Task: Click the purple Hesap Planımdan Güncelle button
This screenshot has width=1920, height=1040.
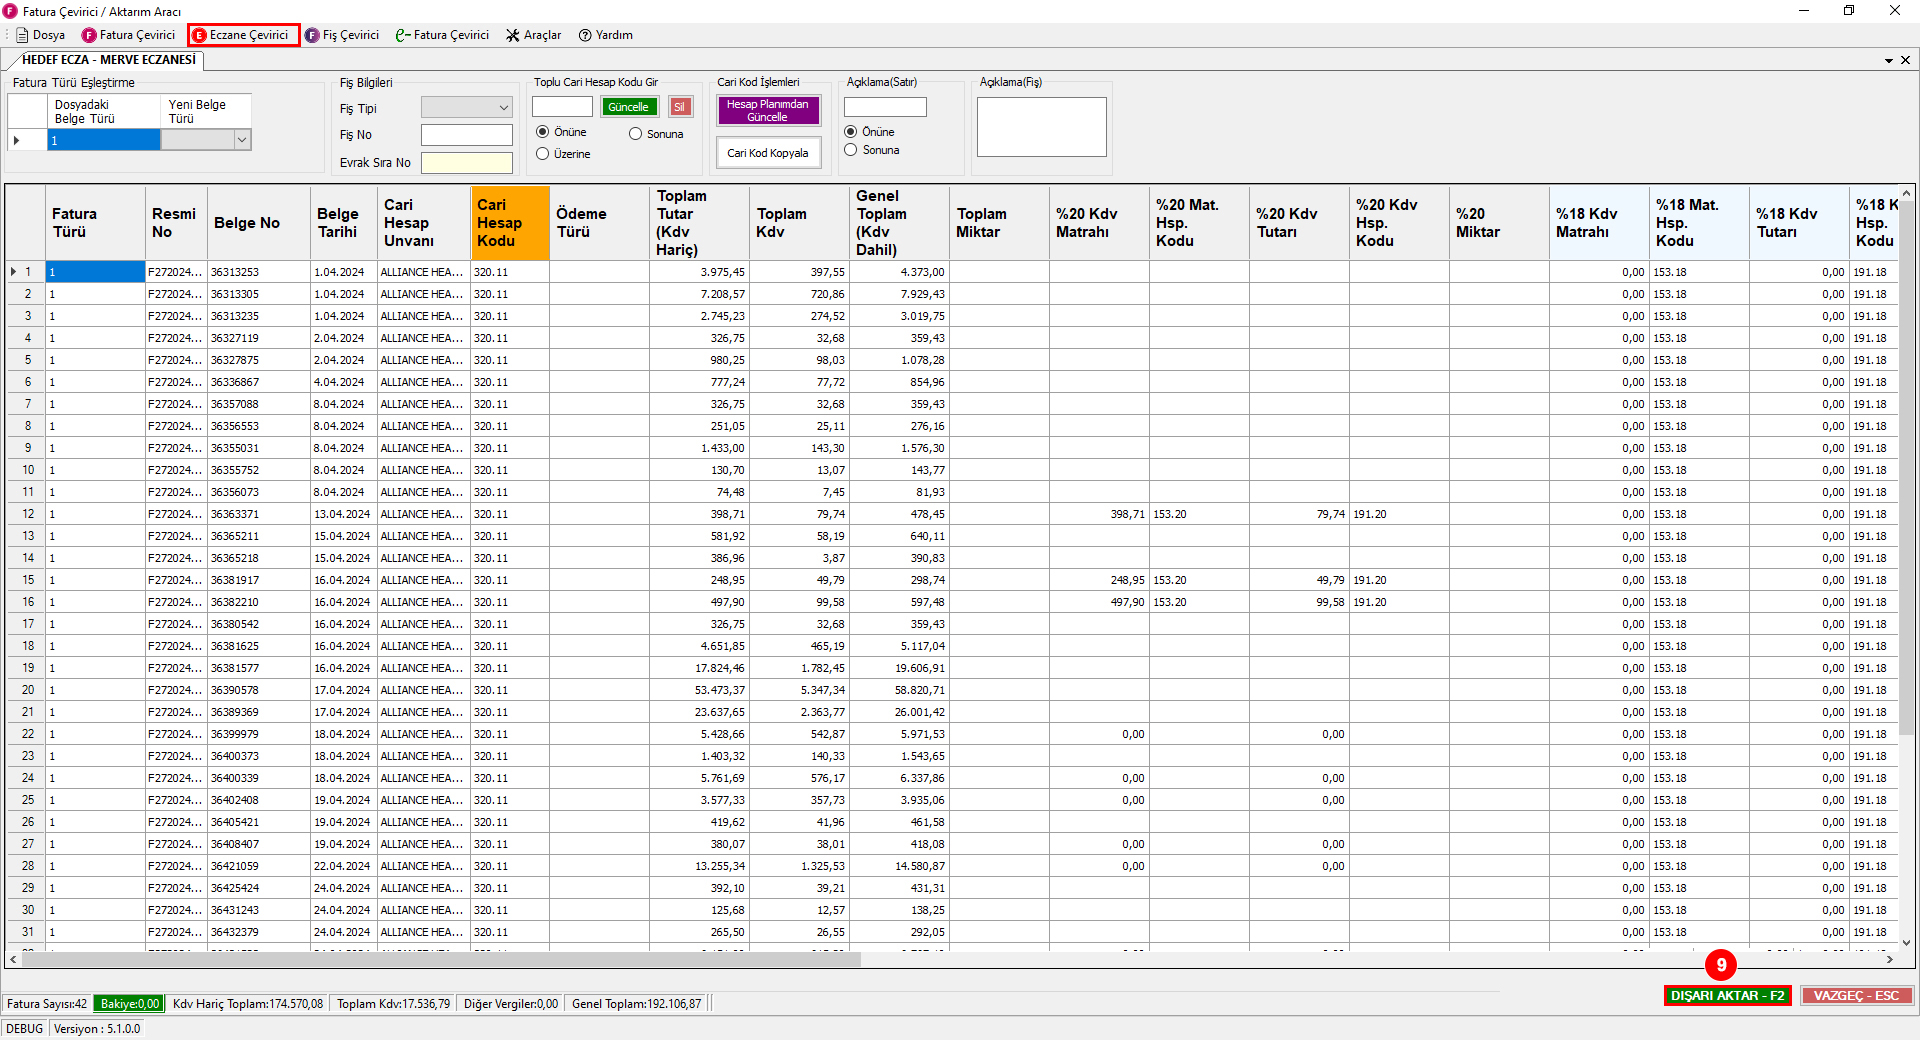Action: (x=768, y=110)
